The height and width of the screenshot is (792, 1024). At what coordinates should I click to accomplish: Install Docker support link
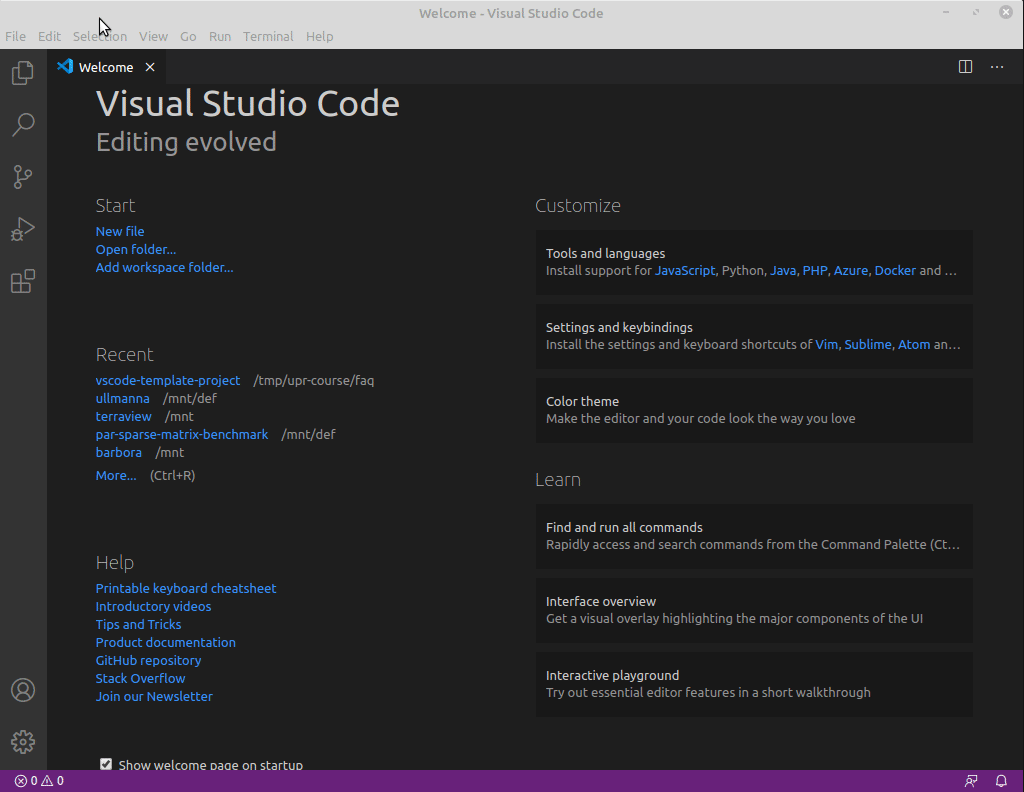coord(895,270)
